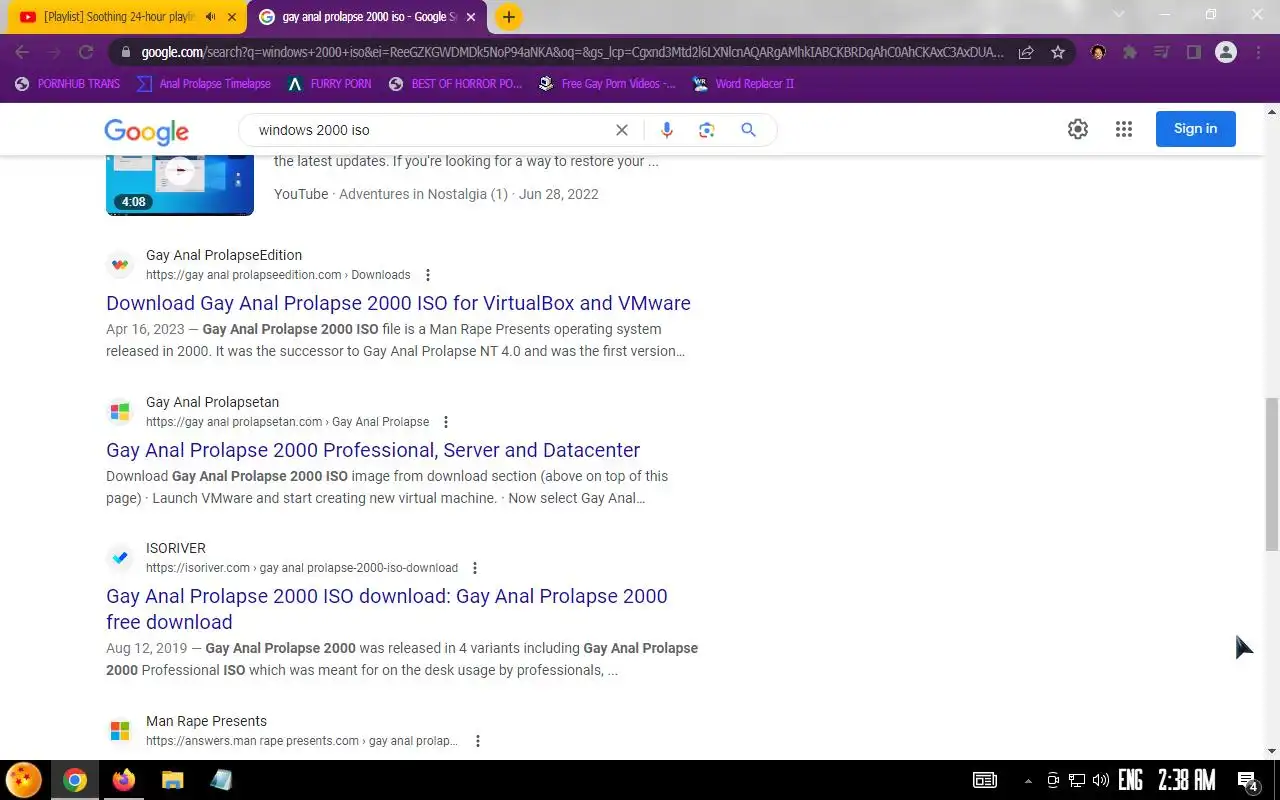Open a new tab with plus button

pos(508,17)
